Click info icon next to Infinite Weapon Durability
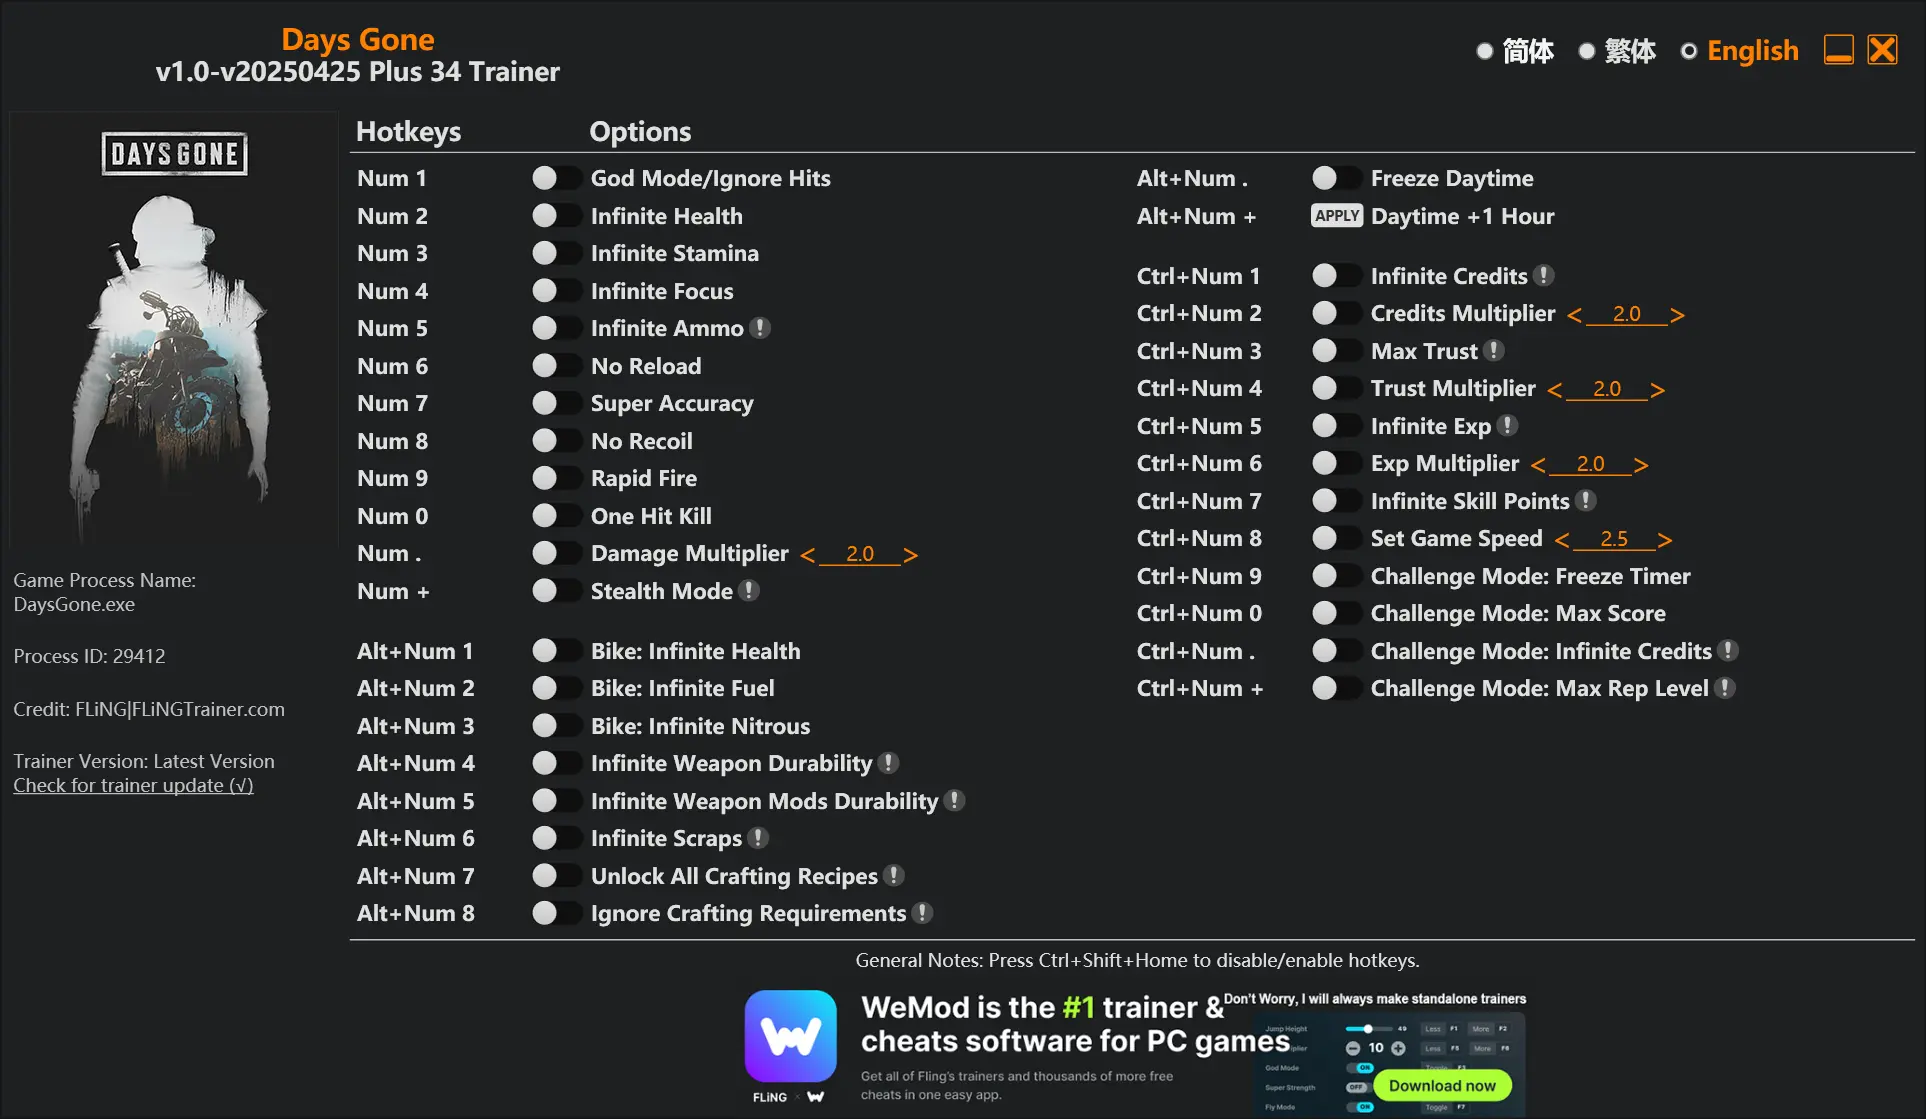 pyautogui.click(x=888, y=763)
